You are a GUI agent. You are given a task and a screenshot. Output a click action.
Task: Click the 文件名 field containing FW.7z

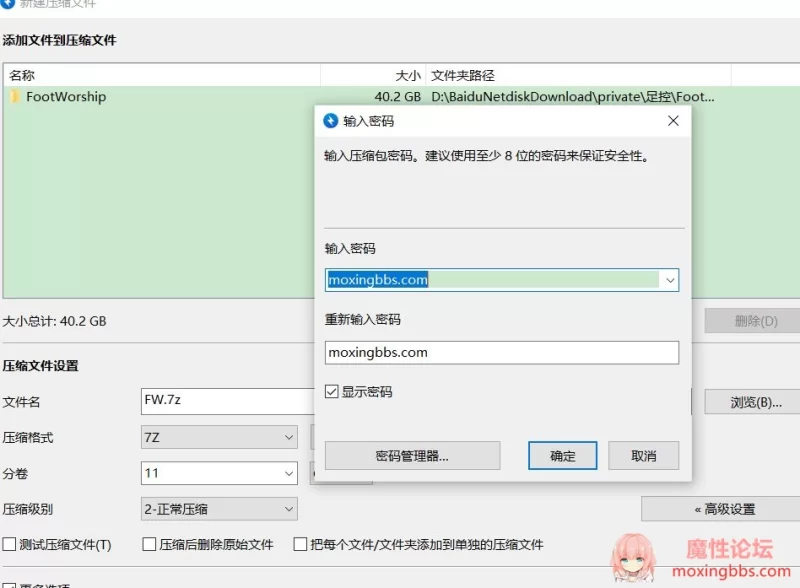[228, 401]
